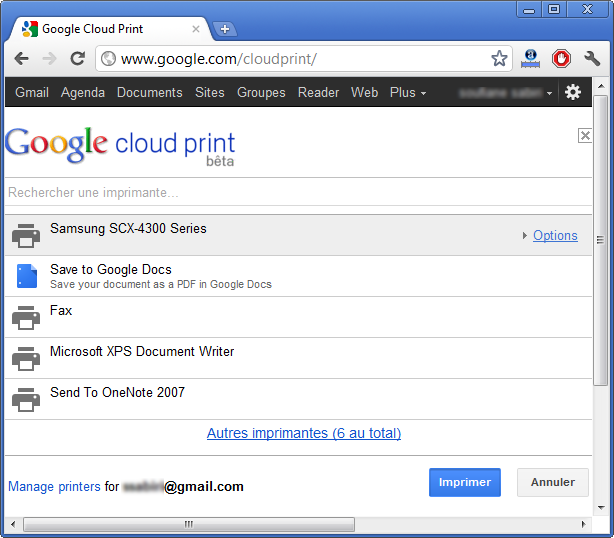The height and width of the screenshot is (538, 614).
Task: Open the Options link for Samsung printer
Action: pyautogui.click(x=555, y=235)
